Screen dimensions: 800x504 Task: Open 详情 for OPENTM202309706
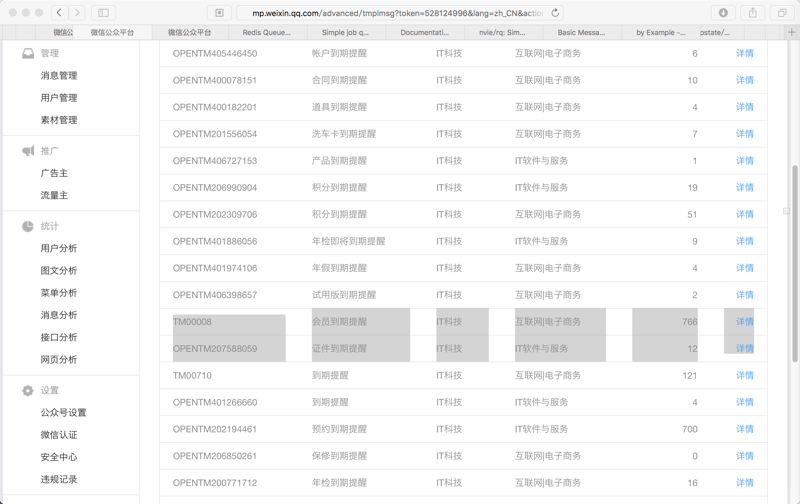tap(744, 215)
